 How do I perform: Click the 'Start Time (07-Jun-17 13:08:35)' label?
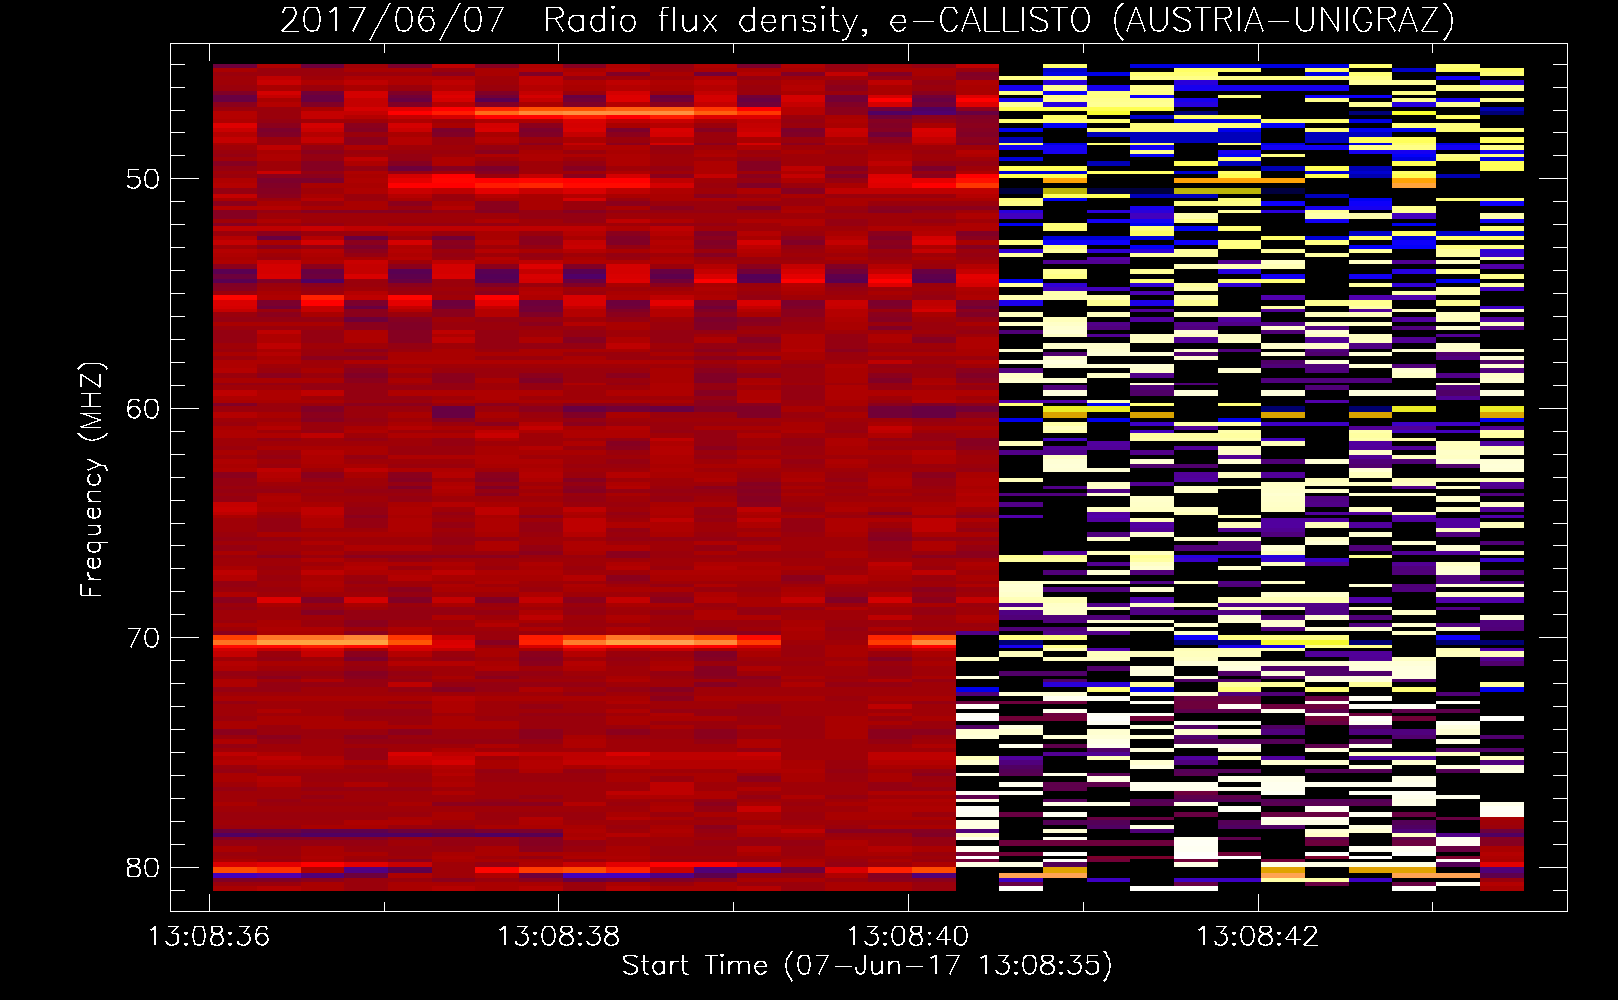pyautogui.click(x=867, y=966)
